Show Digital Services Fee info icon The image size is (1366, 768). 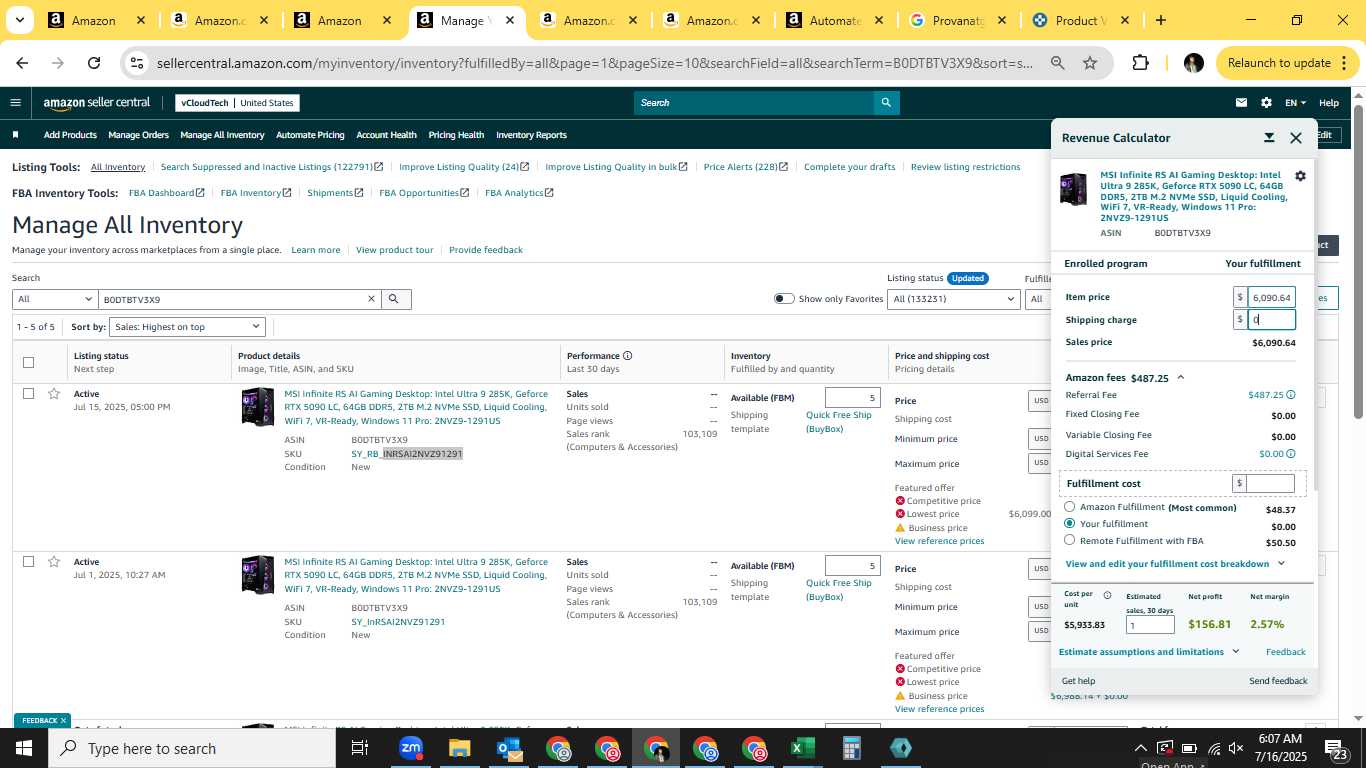click(1291, 454)
